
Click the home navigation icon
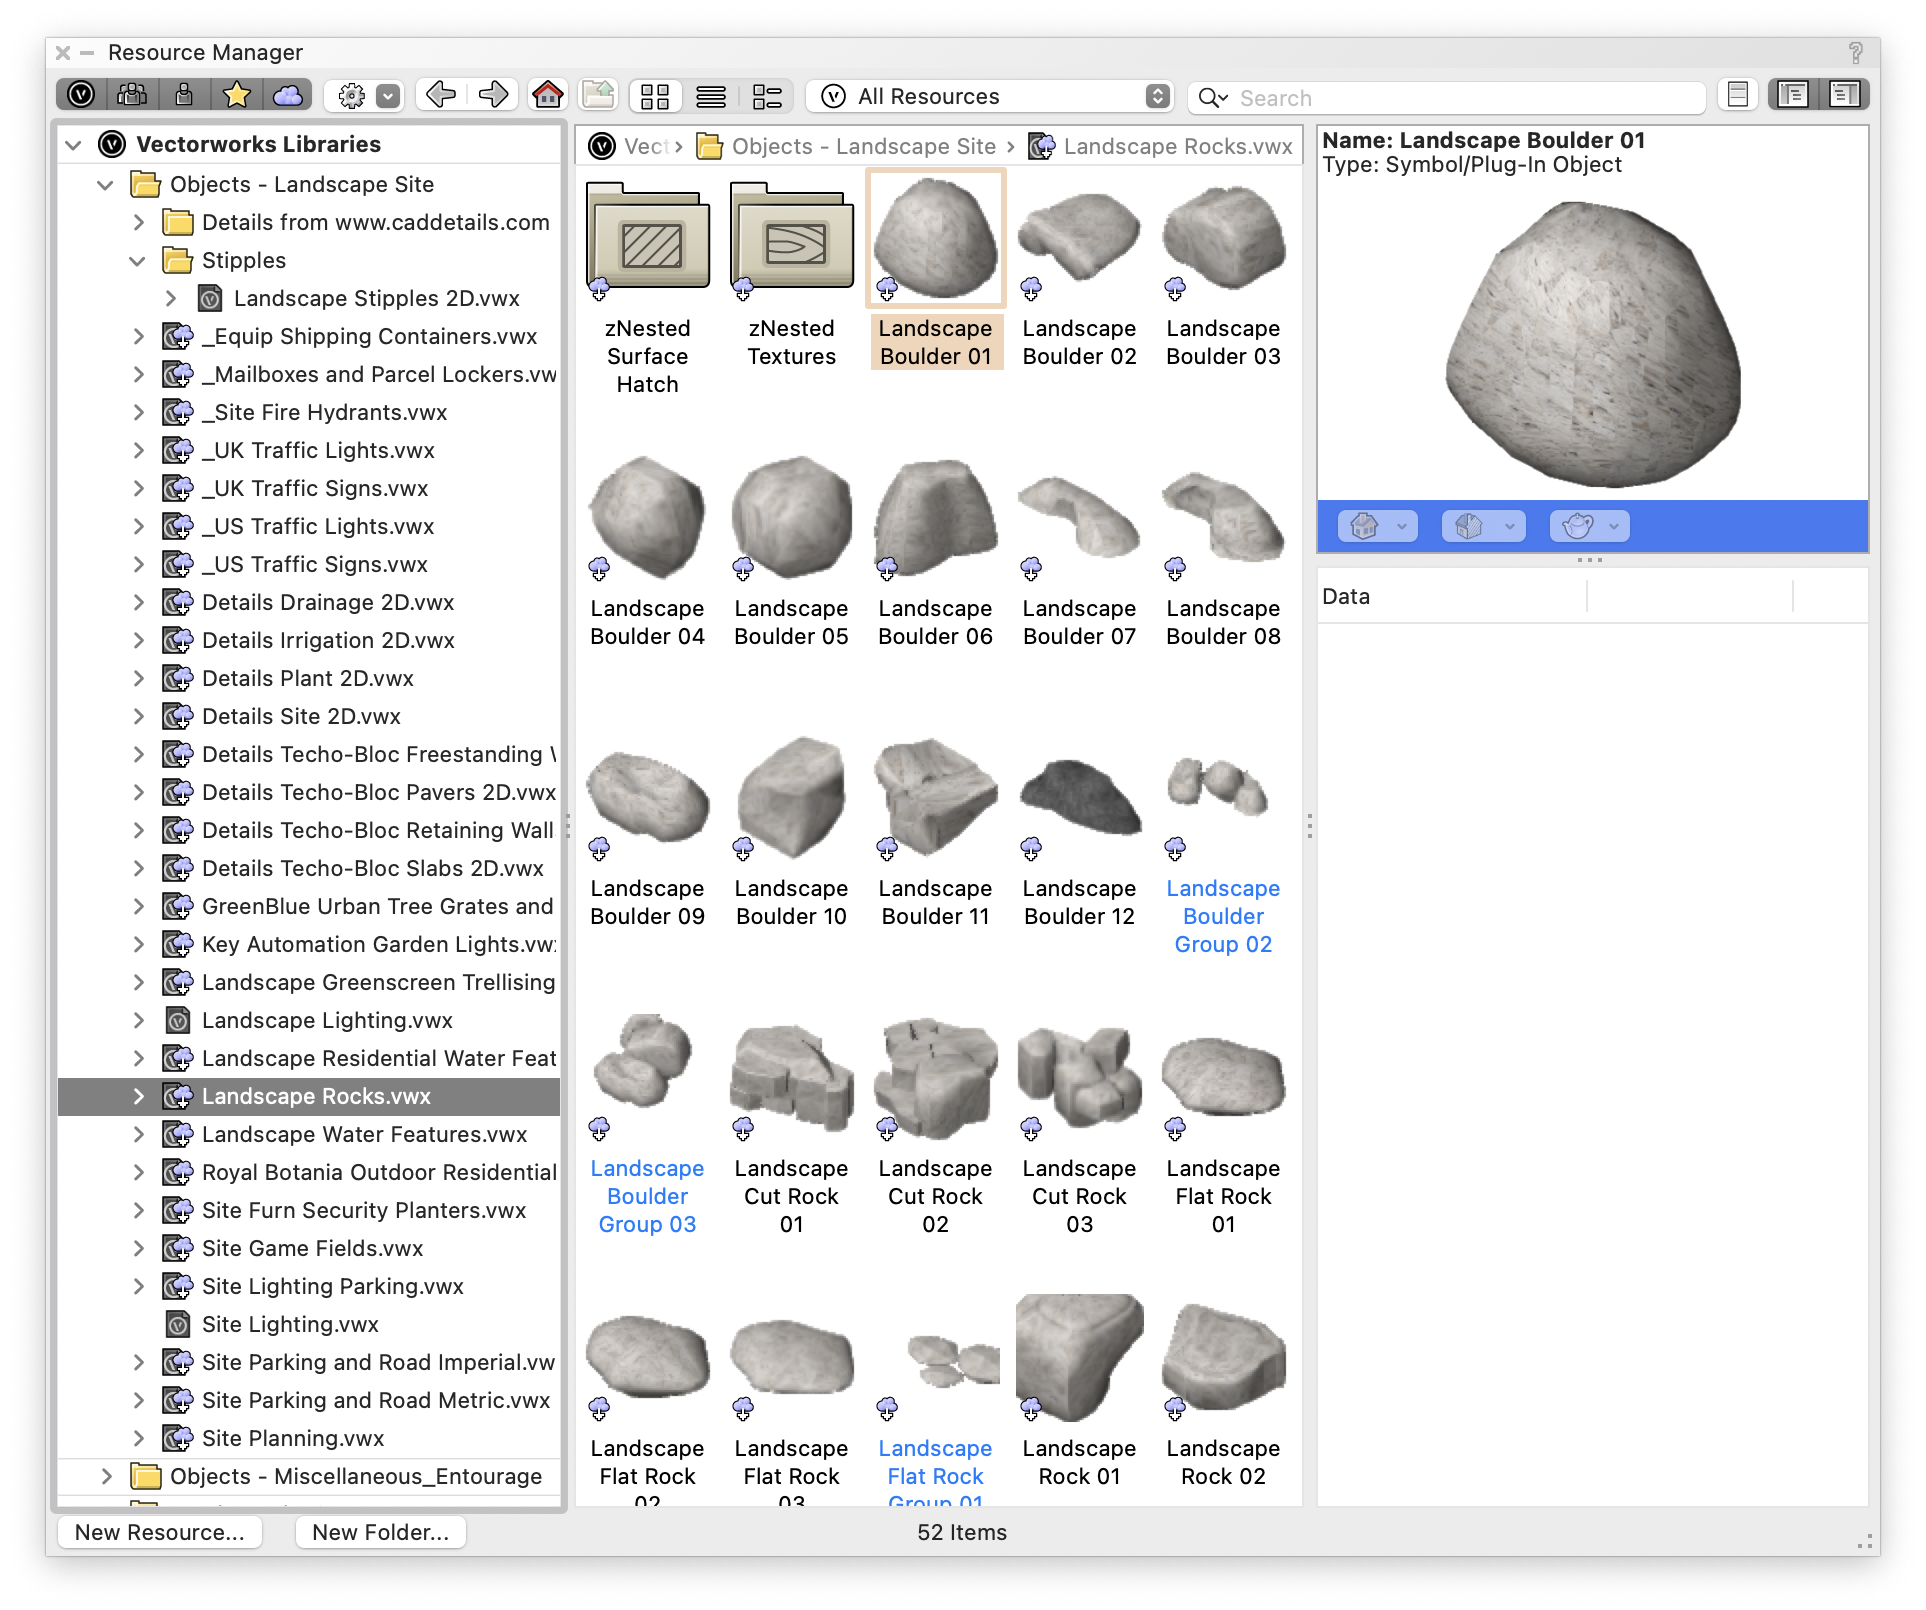546,95
